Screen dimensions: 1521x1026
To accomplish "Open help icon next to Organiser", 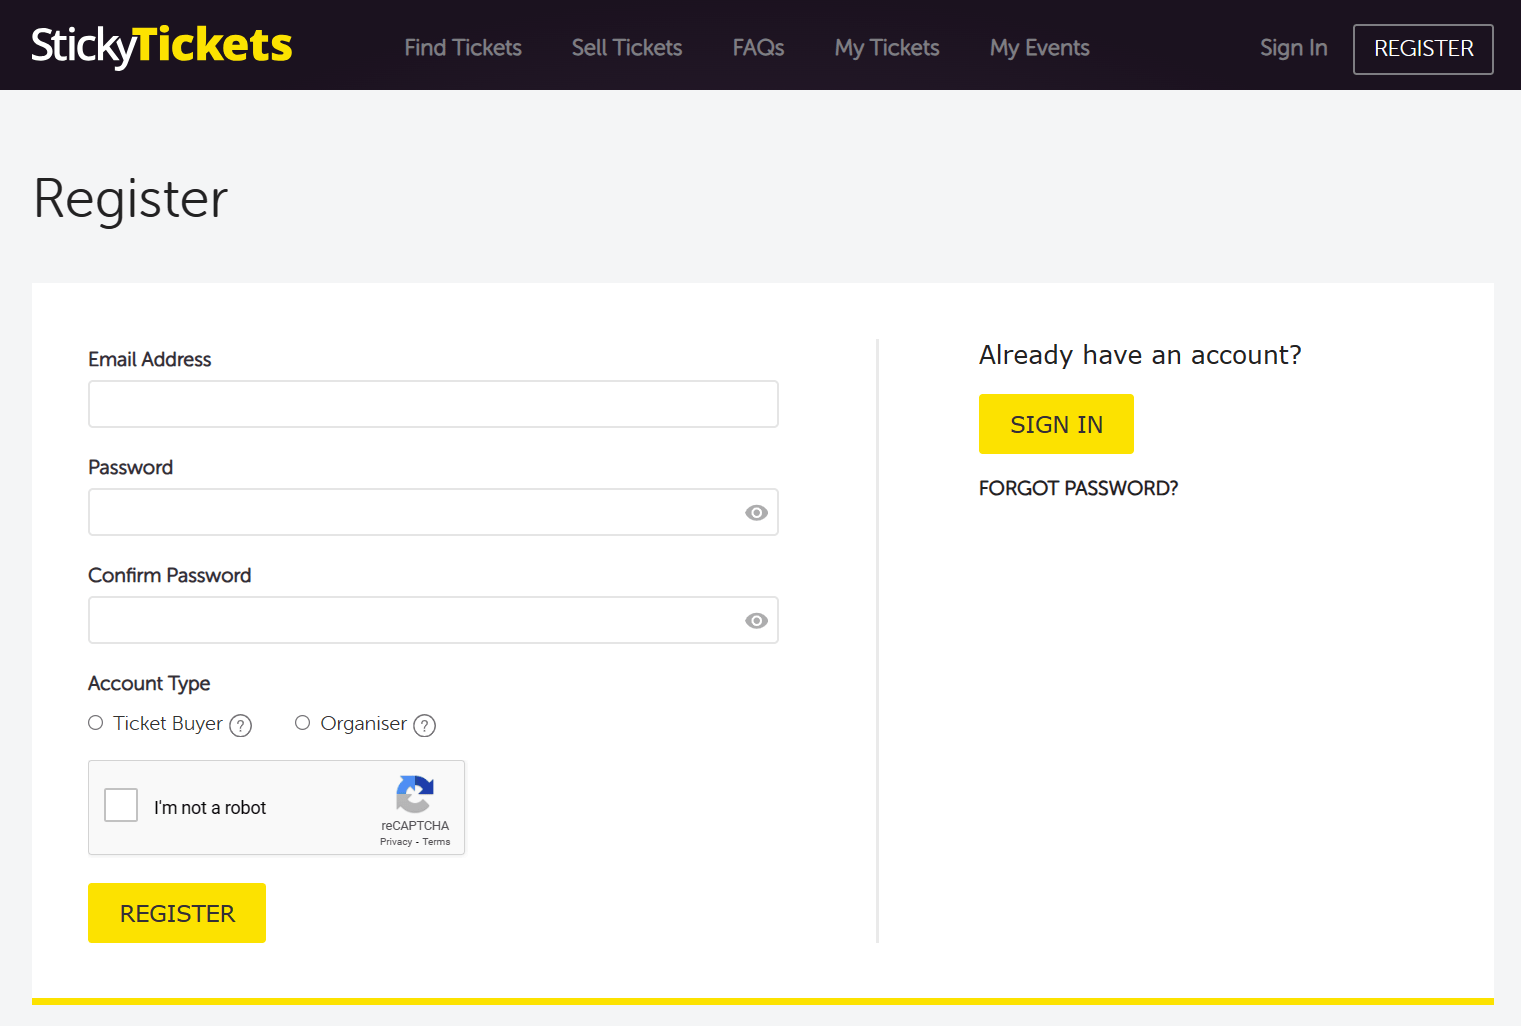I will [425, 725].
